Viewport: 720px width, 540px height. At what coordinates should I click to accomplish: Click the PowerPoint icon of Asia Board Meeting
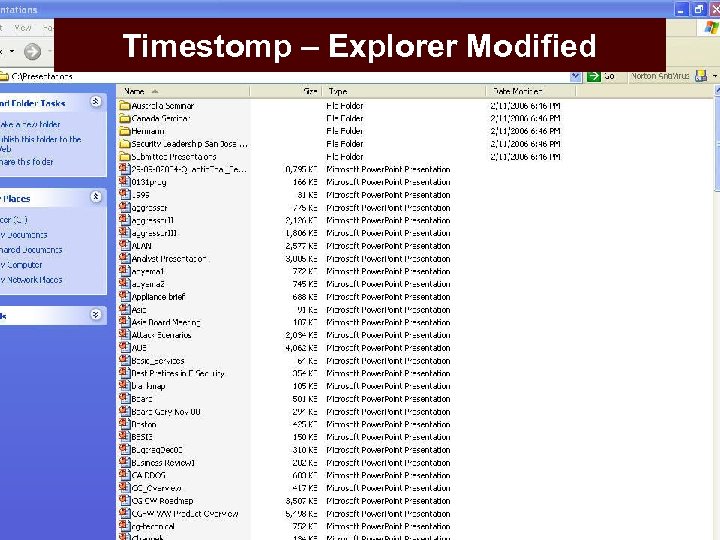[x=124, y=322]
